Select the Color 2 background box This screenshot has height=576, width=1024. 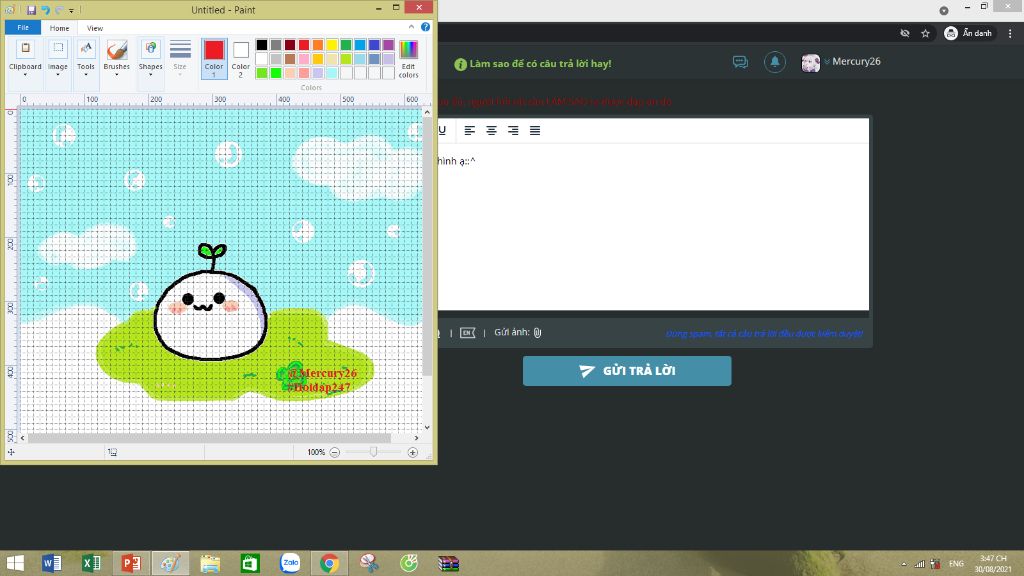pos(240,58)
